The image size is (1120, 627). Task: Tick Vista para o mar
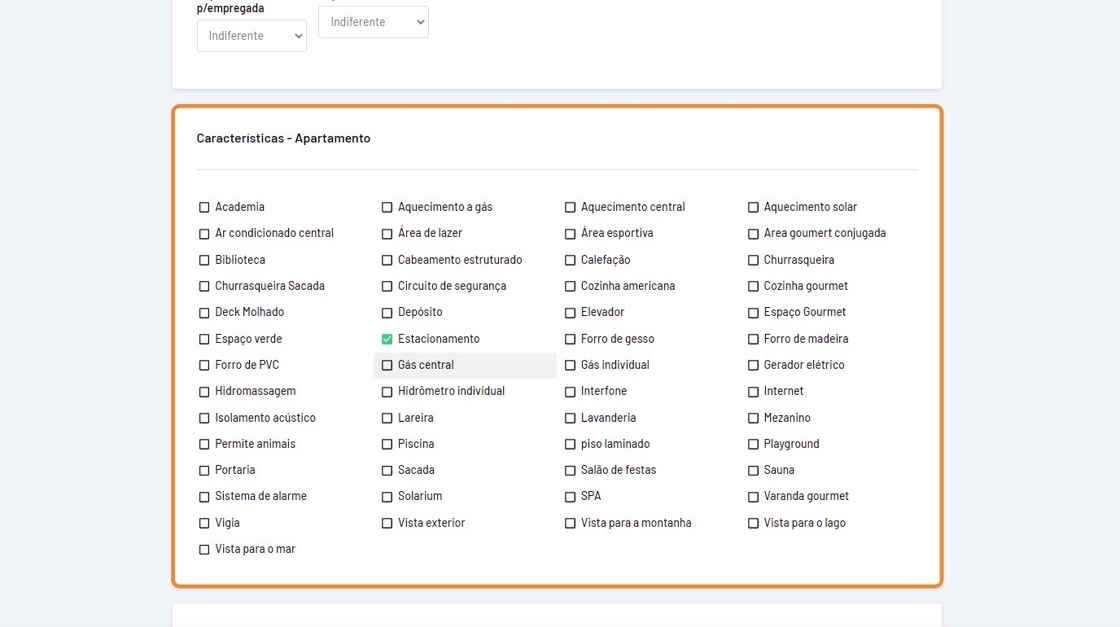204,549
